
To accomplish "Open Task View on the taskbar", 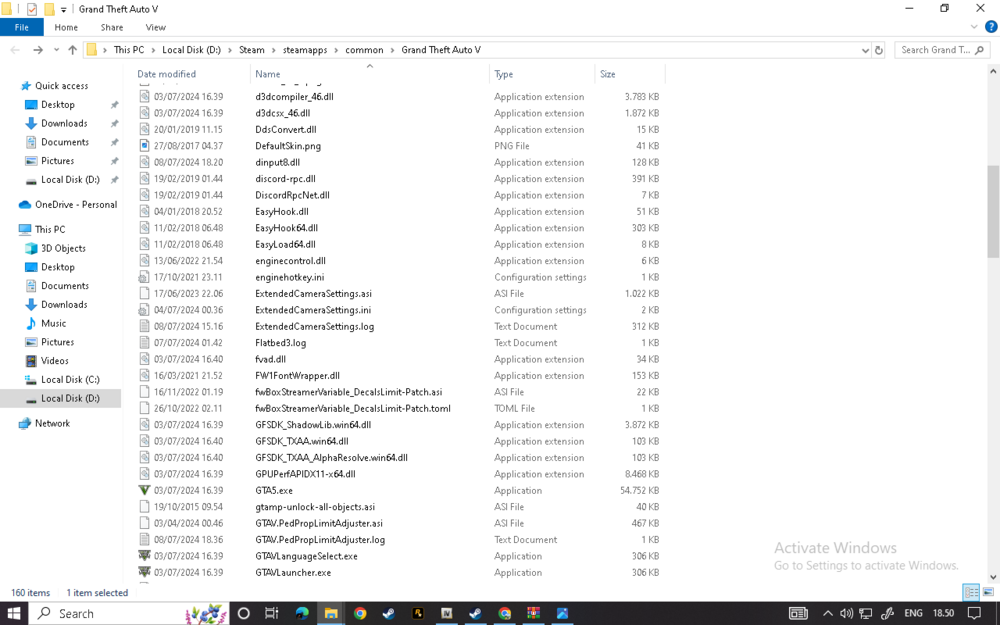I will (x=271, y=613).
